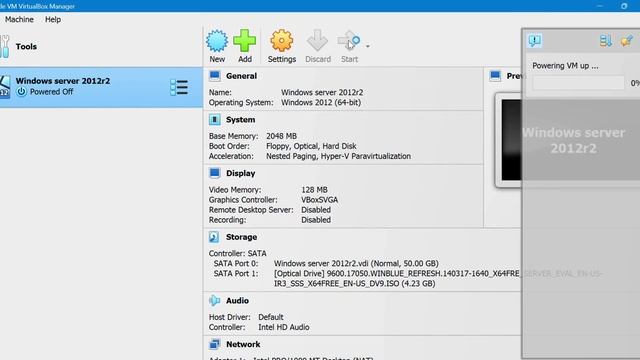Click the 128 MB video memory value

[x=314, y=190]
